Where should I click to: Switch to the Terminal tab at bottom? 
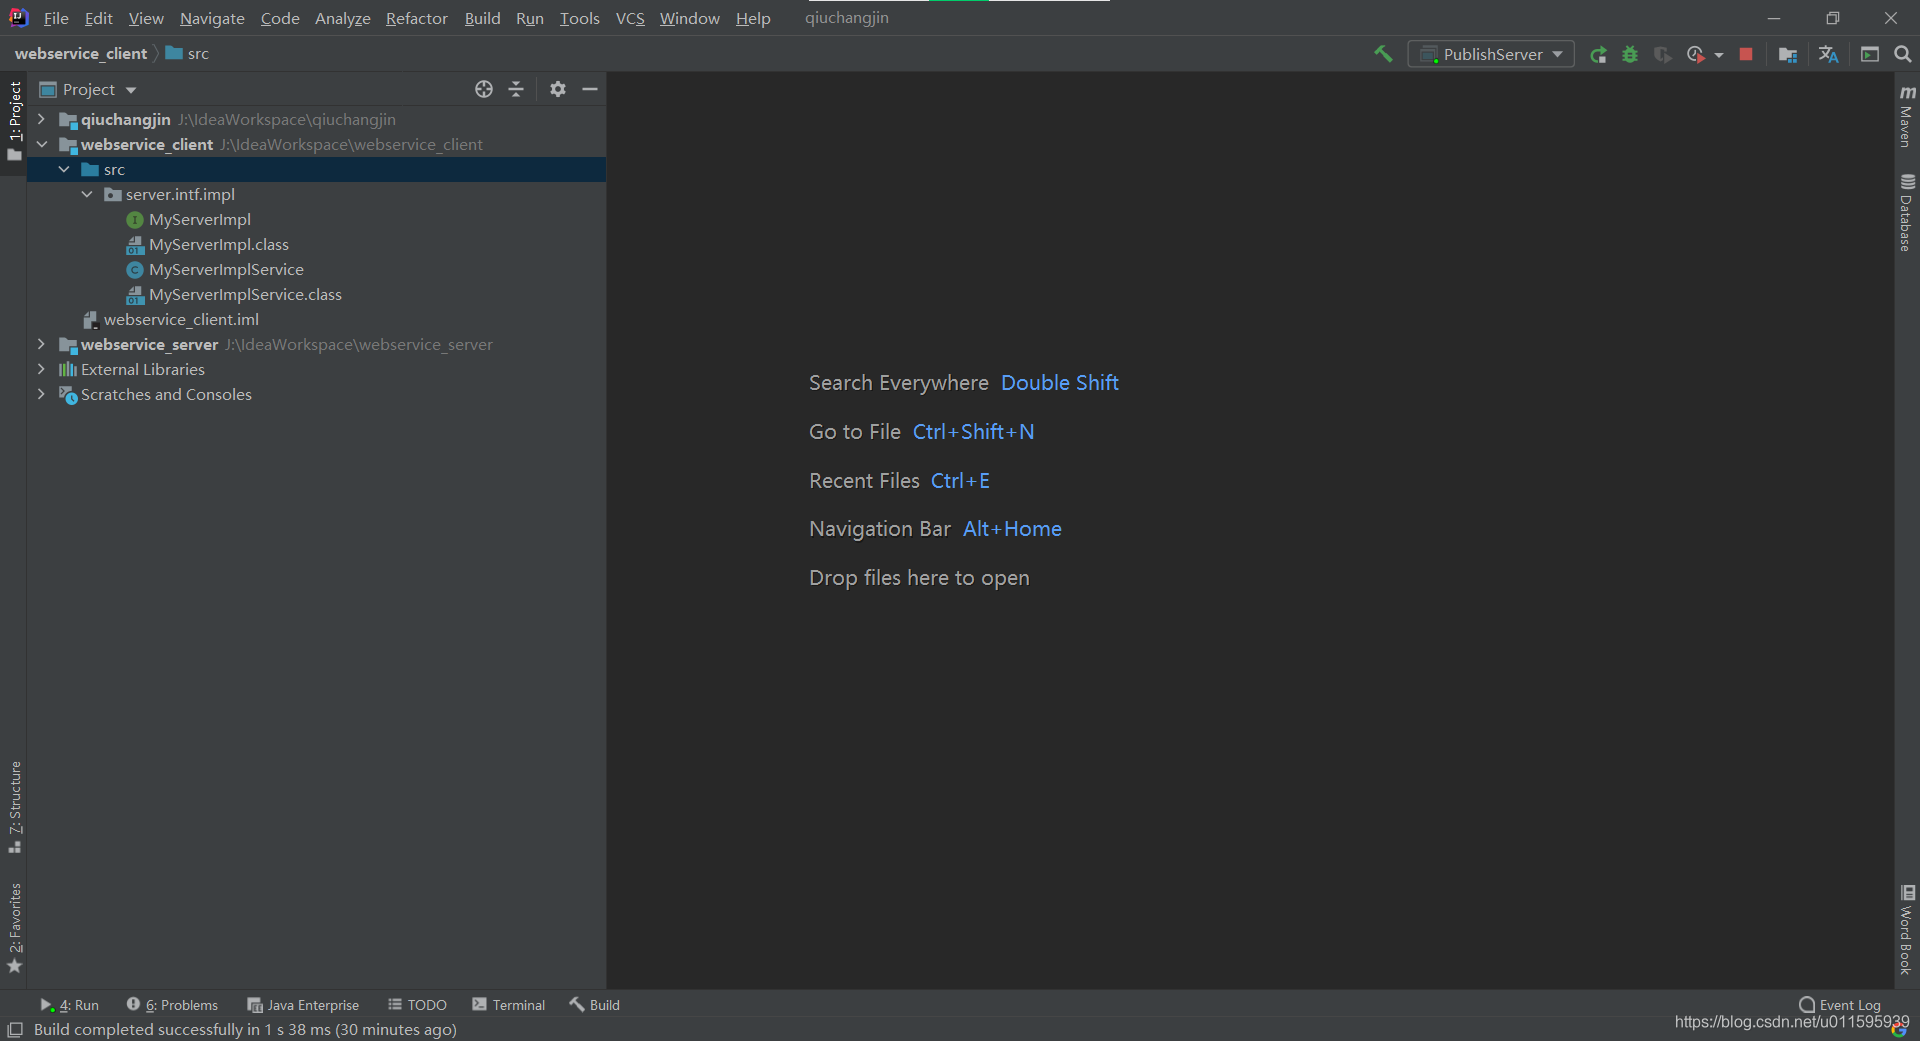508,1005
